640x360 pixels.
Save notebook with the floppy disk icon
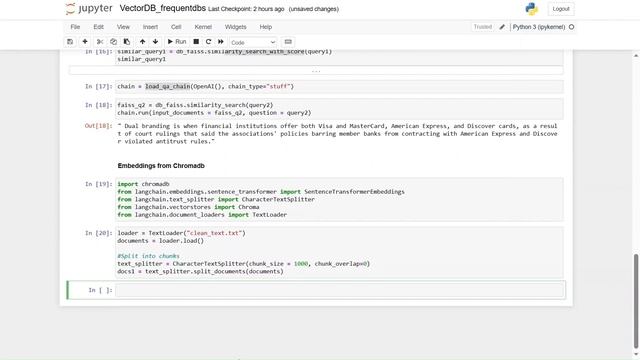click(x=70, y=42)
